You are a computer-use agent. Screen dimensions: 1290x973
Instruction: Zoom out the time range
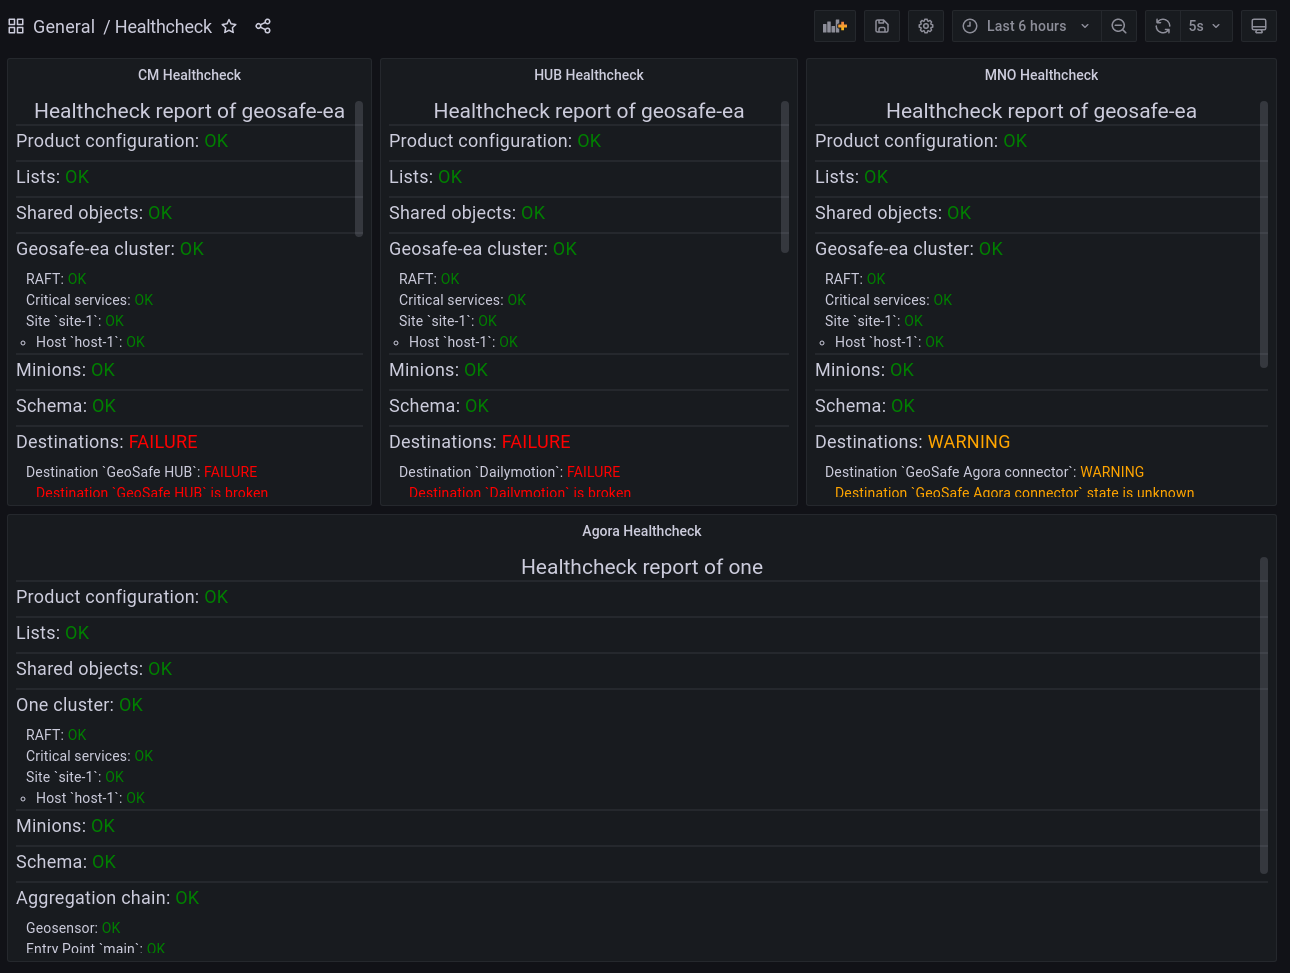[x=1119, y=26]
